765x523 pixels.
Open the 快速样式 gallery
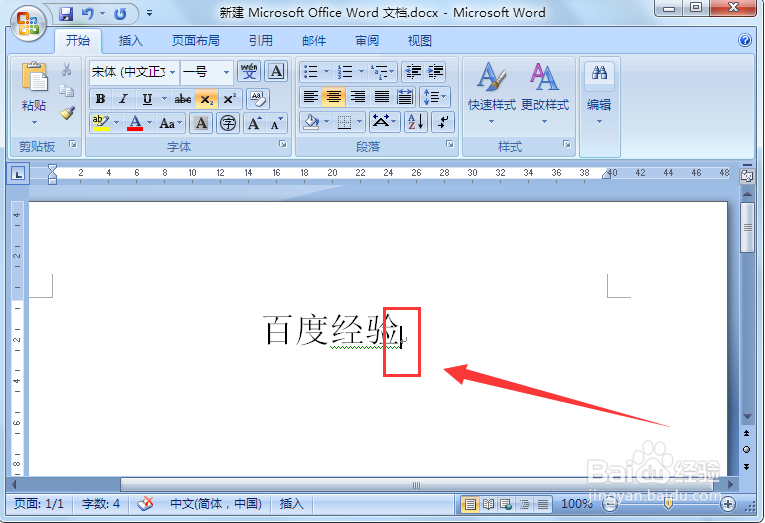point(491,93)
